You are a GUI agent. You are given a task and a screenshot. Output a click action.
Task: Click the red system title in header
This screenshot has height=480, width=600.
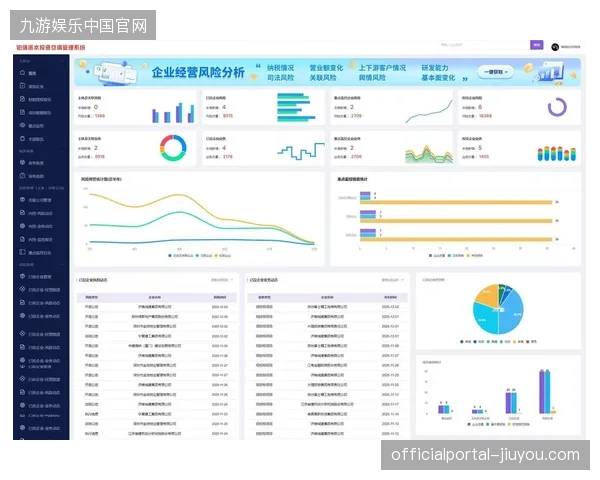[x=51, y=47]
